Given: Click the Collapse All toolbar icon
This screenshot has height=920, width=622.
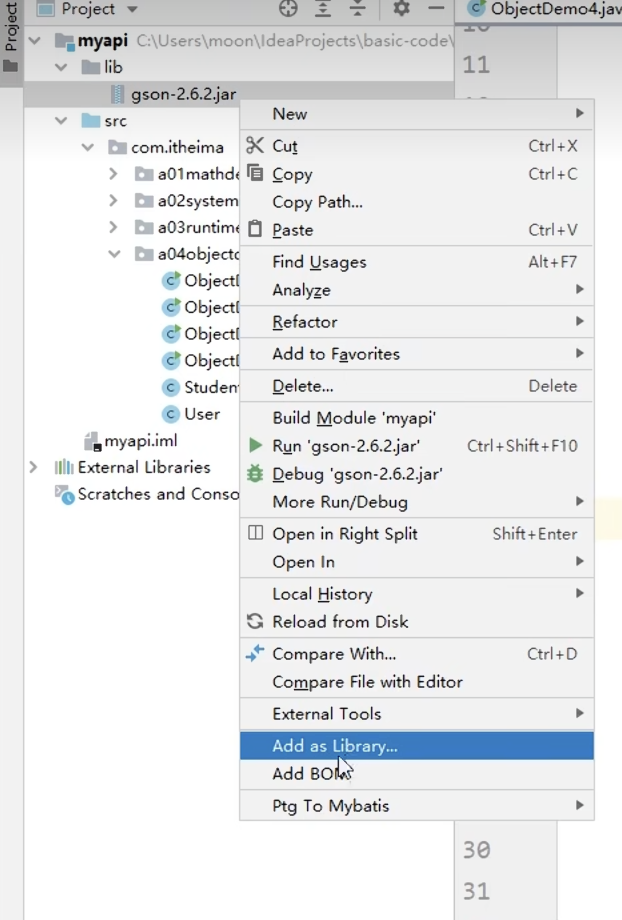Looking at the screenshot, I should tap(357, 9).
